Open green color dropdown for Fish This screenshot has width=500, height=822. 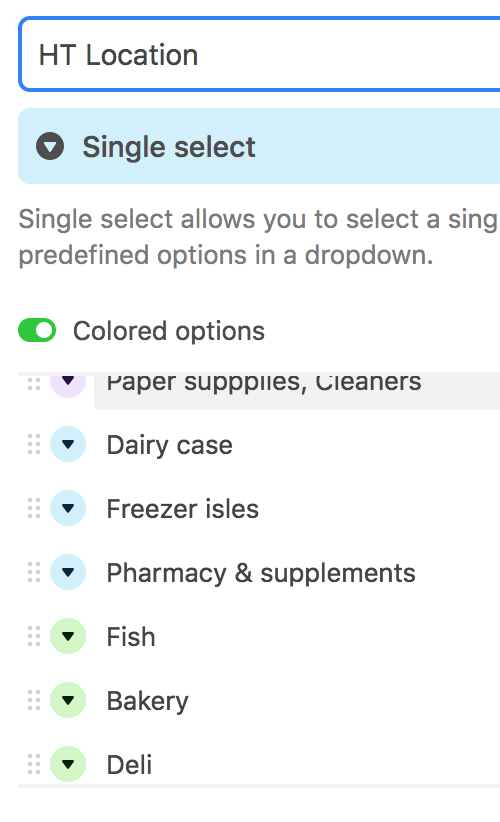click(x=68, y=636)
